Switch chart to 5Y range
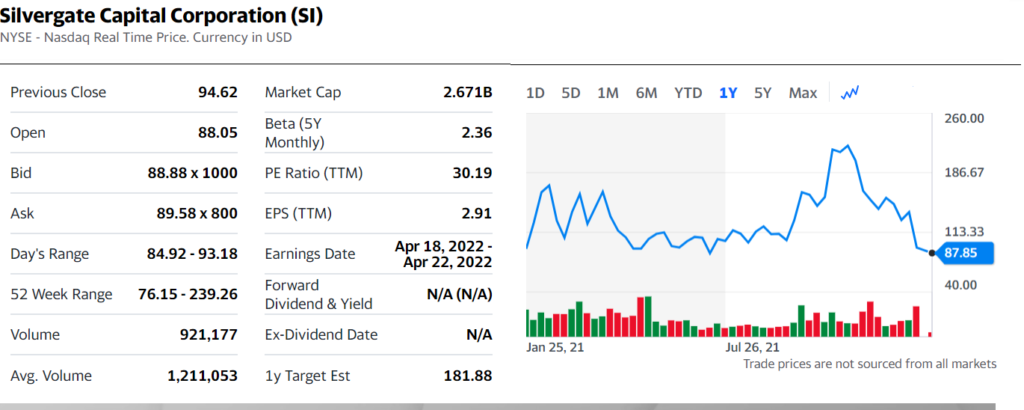Viewport: 1024px width, 410px height. (763, 93)
